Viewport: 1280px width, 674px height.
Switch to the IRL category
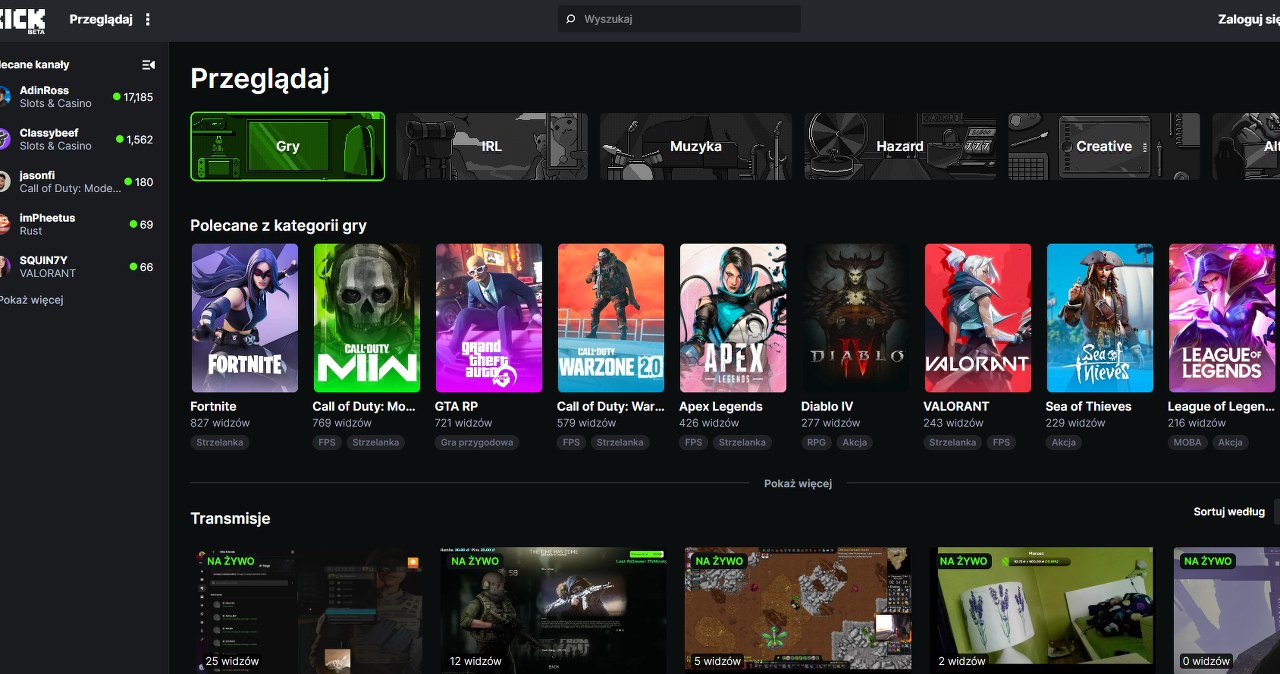coord(491,146)
